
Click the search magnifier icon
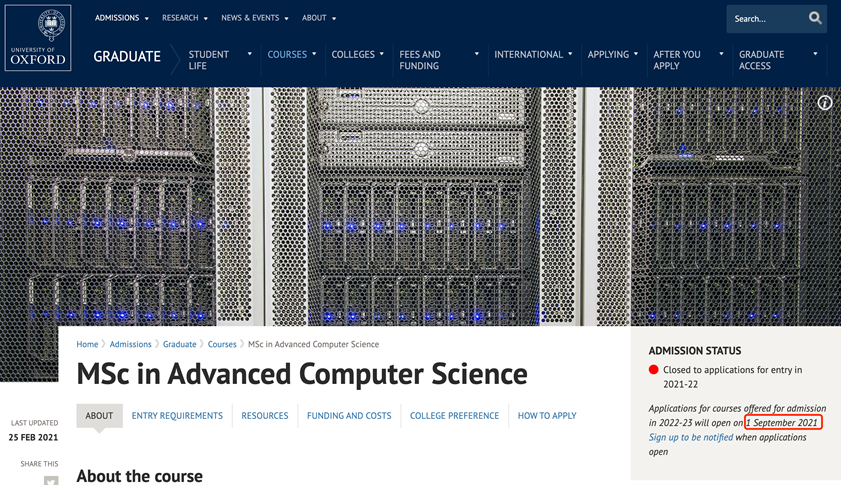pyautogui.click(x=815, y=18)
